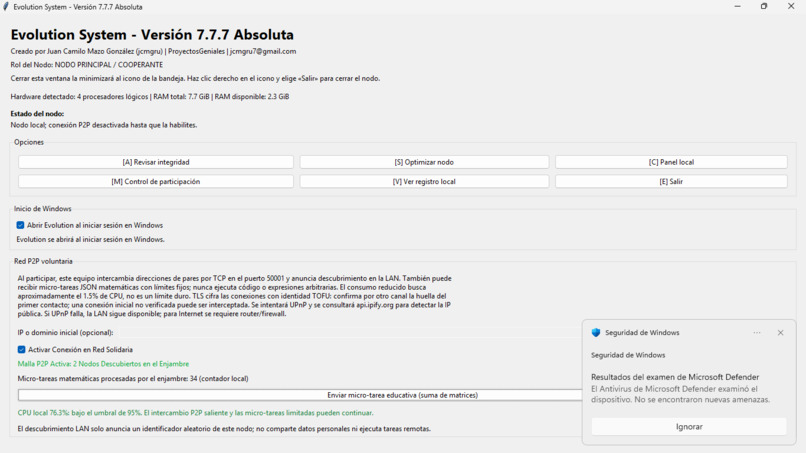Click the El descubrimiento LAN solo anuncia text
The height and width of the screenshot is (453, 806).
click(x=224, y=429)
